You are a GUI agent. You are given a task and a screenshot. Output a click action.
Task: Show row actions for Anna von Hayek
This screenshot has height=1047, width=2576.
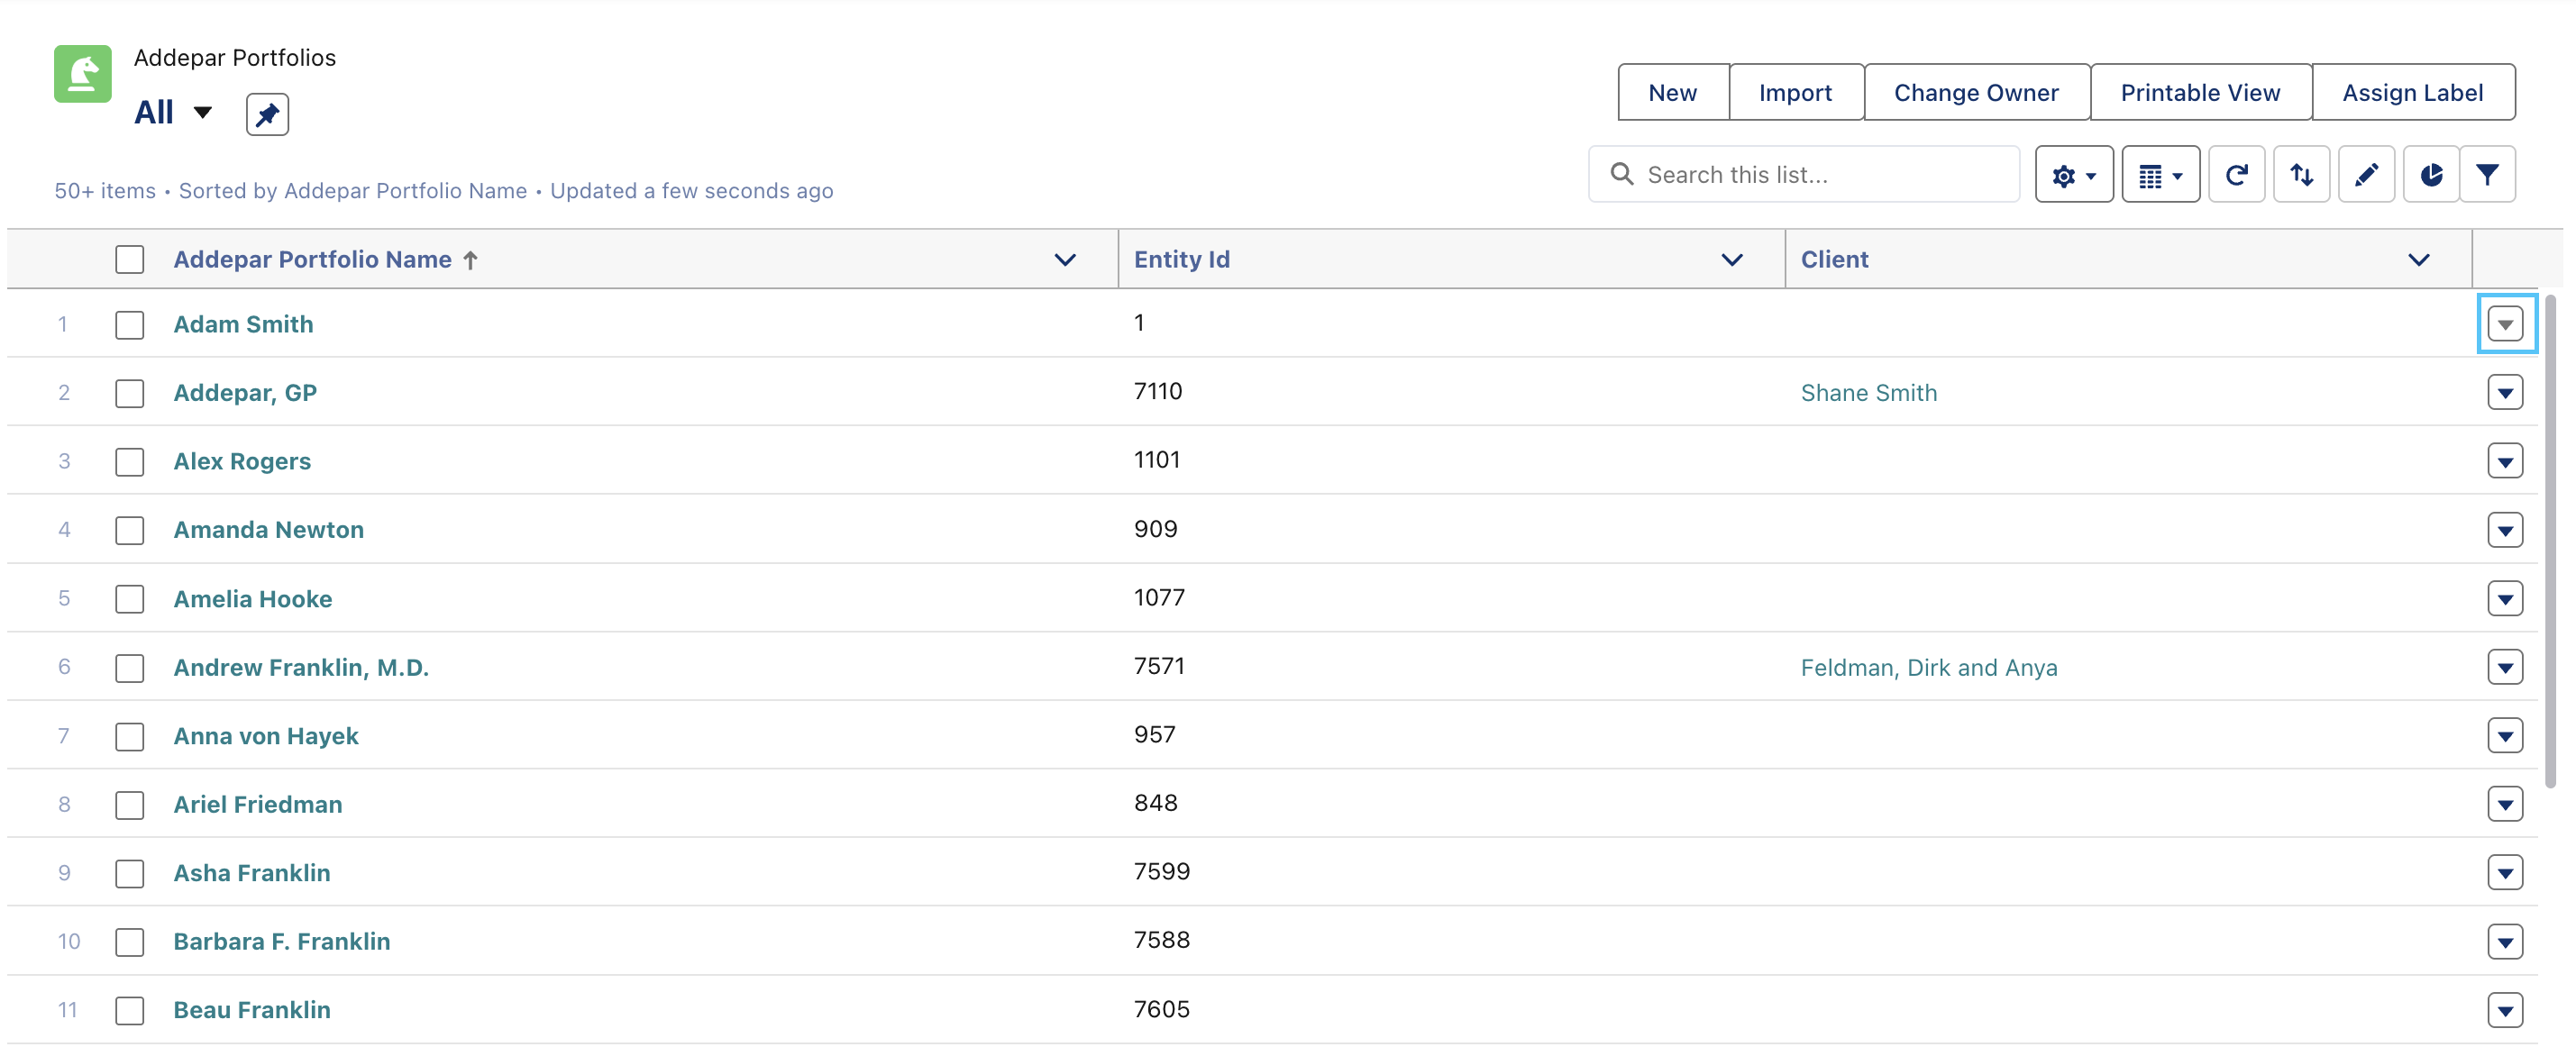click(2505, 737)
